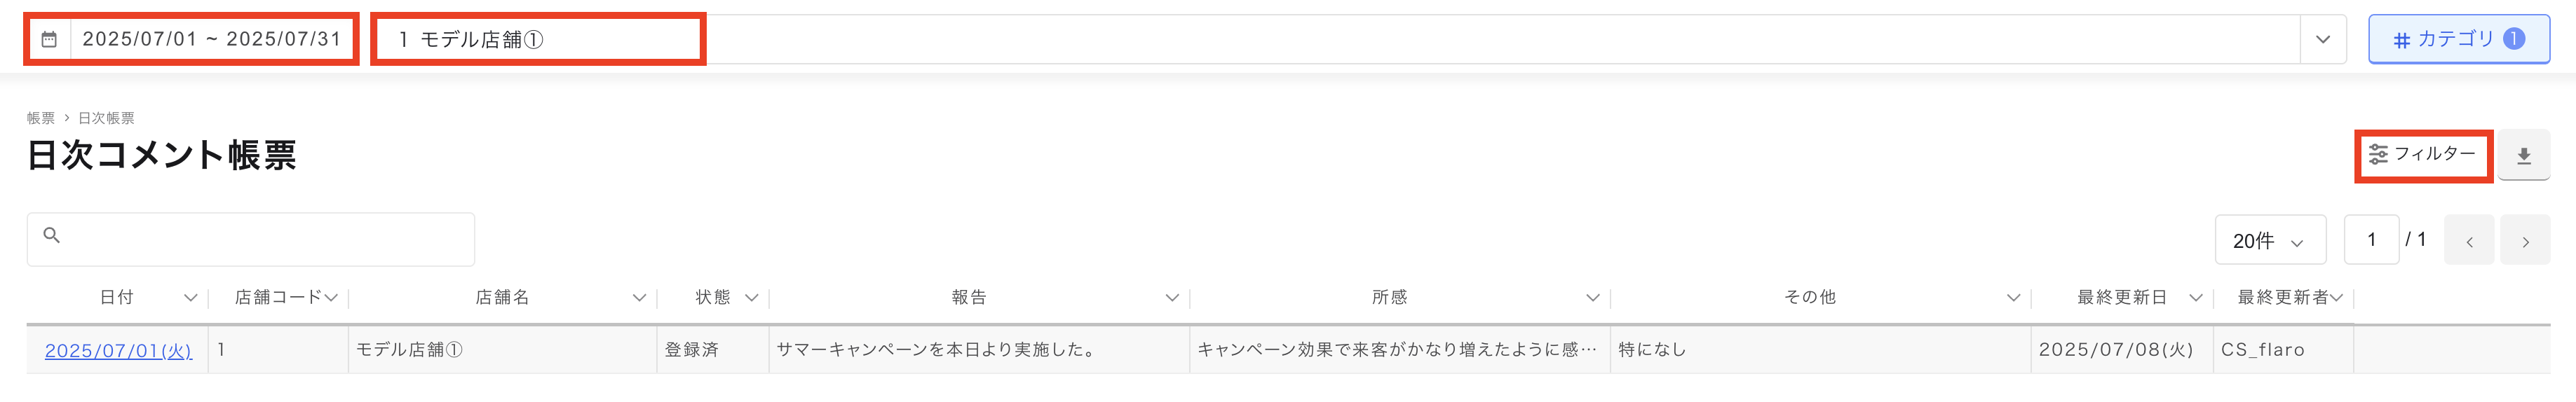This screenshot has width=2576, height=402.
Task: Expand the store selector dropdown chevron
Action: click(x=2322, y=39)
